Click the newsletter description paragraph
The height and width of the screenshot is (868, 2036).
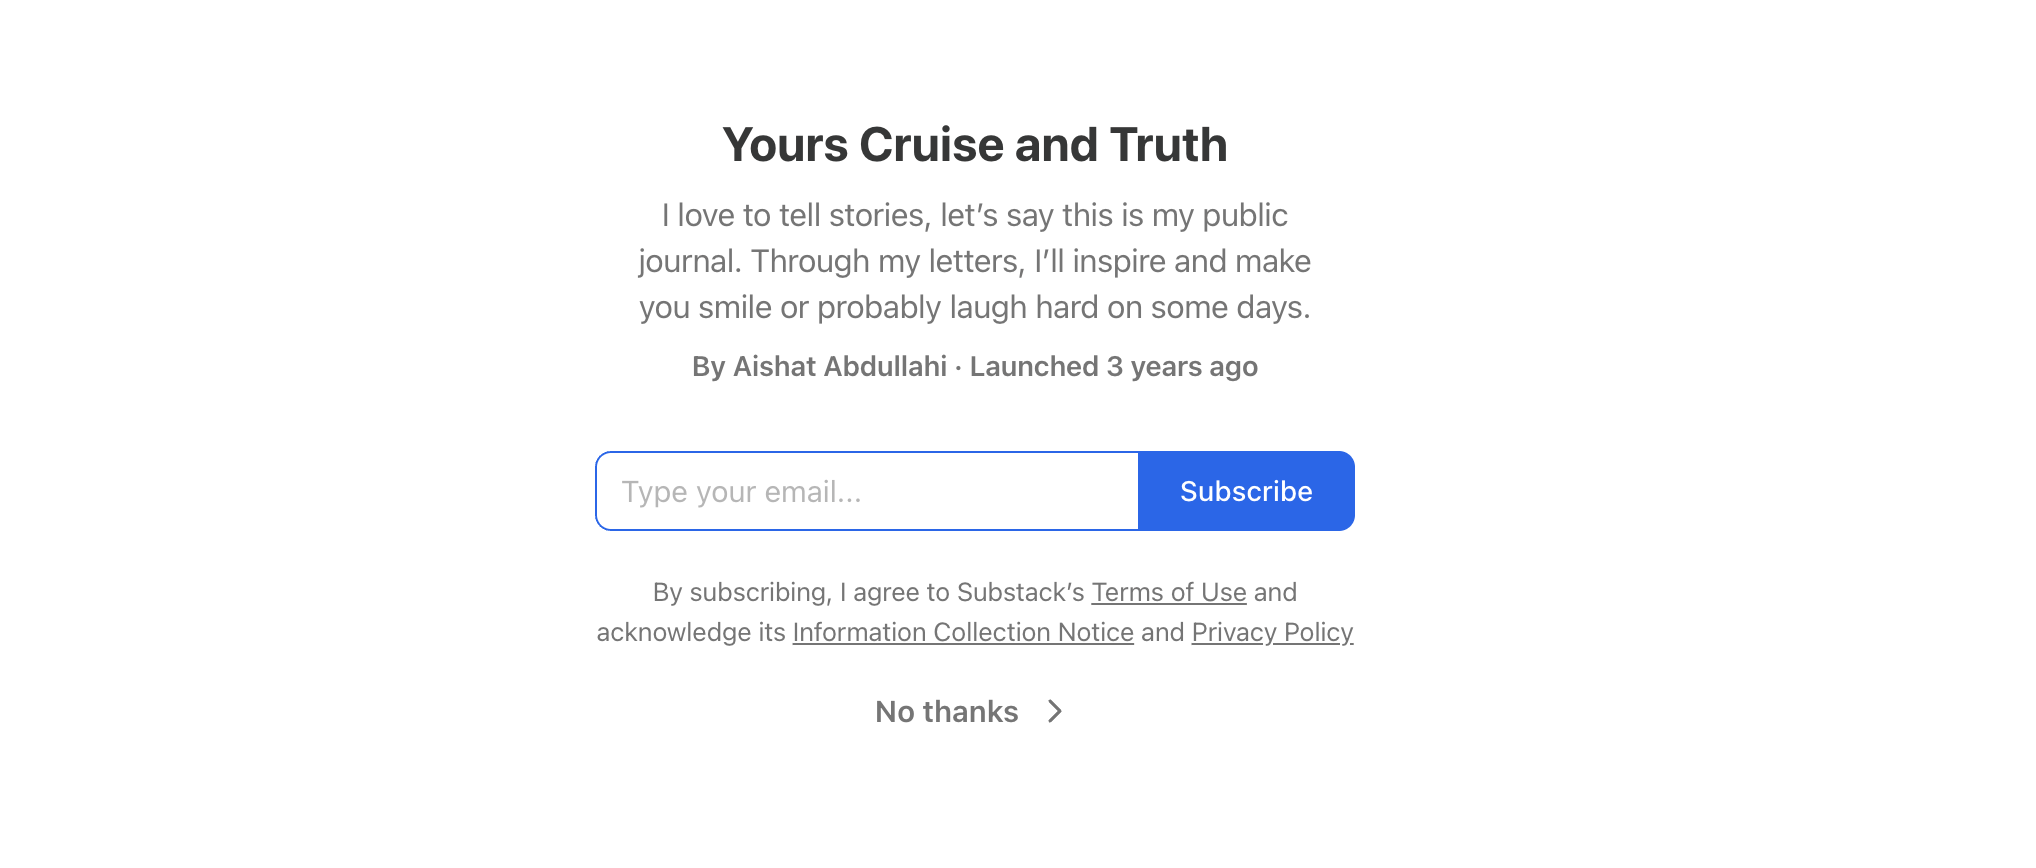click(x=975, y=261)
